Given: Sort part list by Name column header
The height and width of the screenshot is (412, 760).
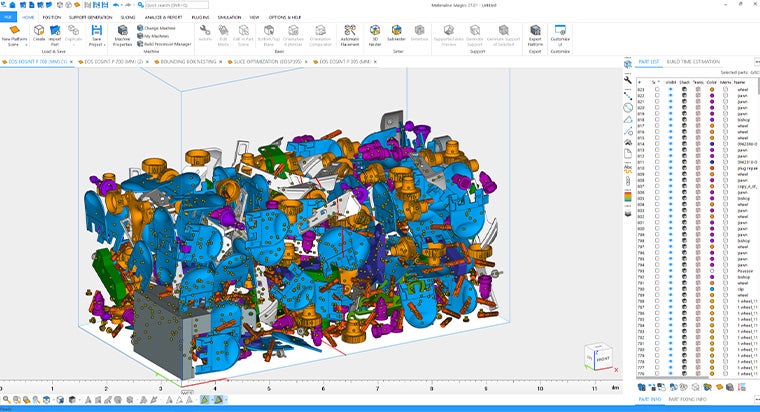Looking at the screenshot, I should click(x=740, y=82).
